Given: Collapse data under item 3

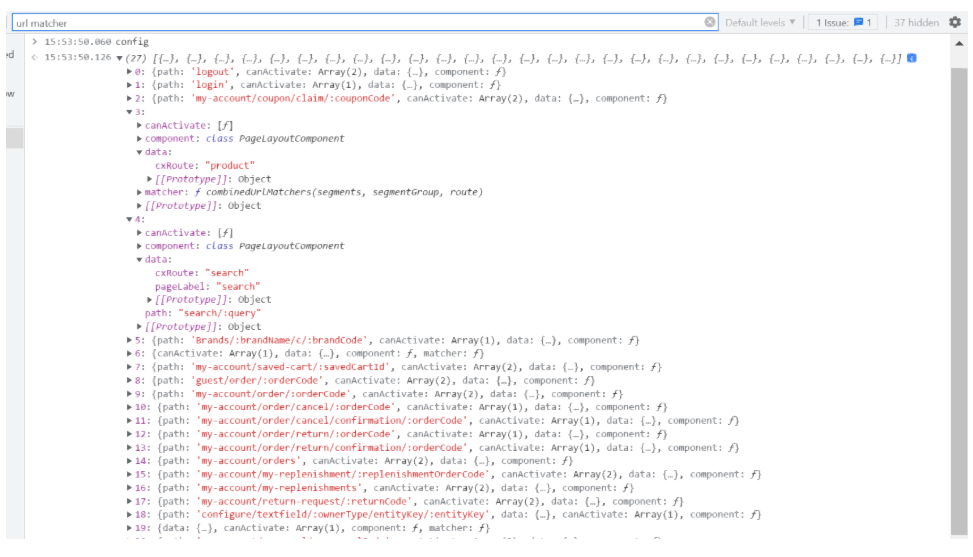Looking at the screenshot, I should click(140, 153).
